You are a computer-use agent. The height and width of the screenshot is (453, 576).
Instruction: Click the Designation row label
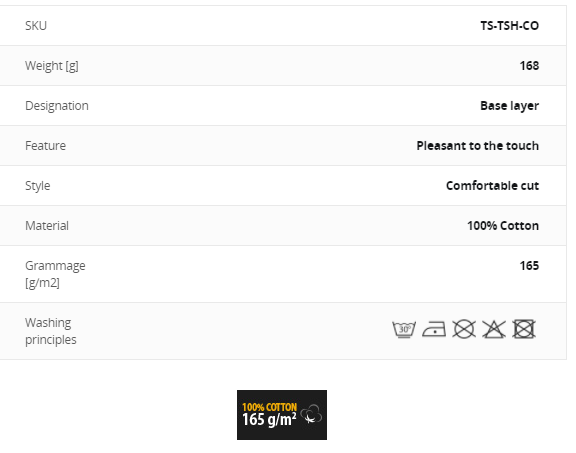pyautogui.click(x=57, y=106)
